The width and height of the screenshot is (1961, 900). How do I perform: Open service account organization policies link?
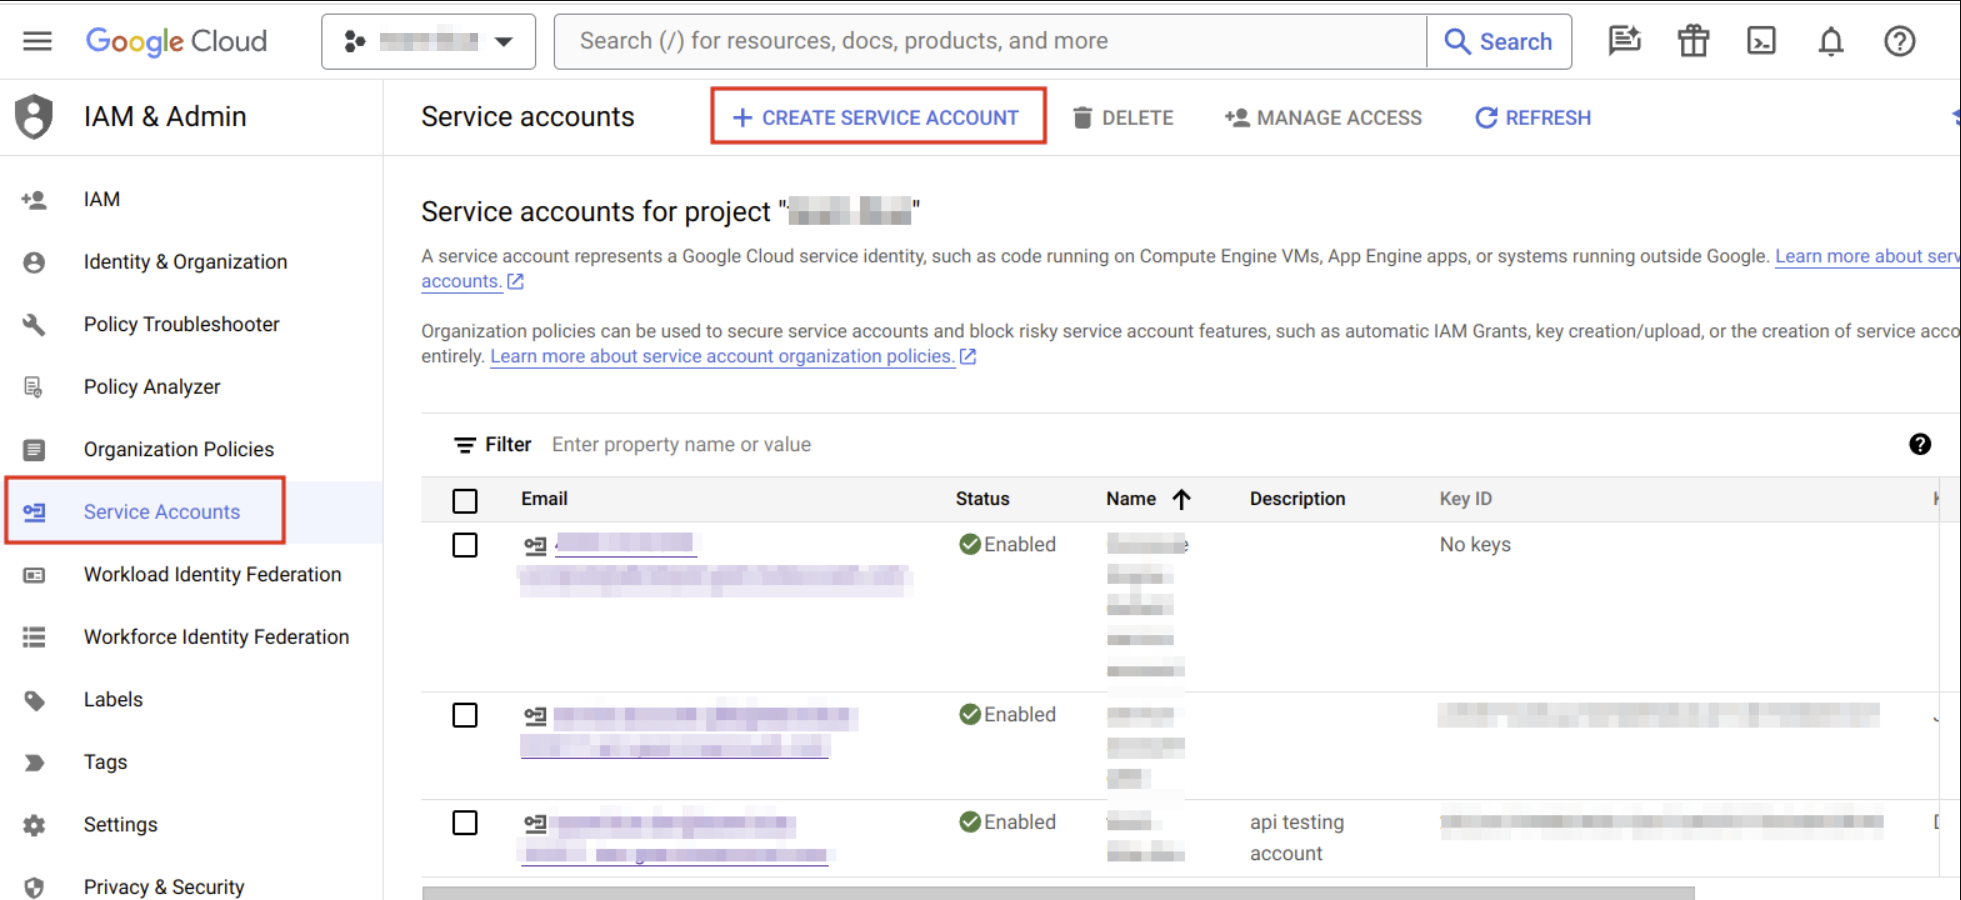point(722,357)
